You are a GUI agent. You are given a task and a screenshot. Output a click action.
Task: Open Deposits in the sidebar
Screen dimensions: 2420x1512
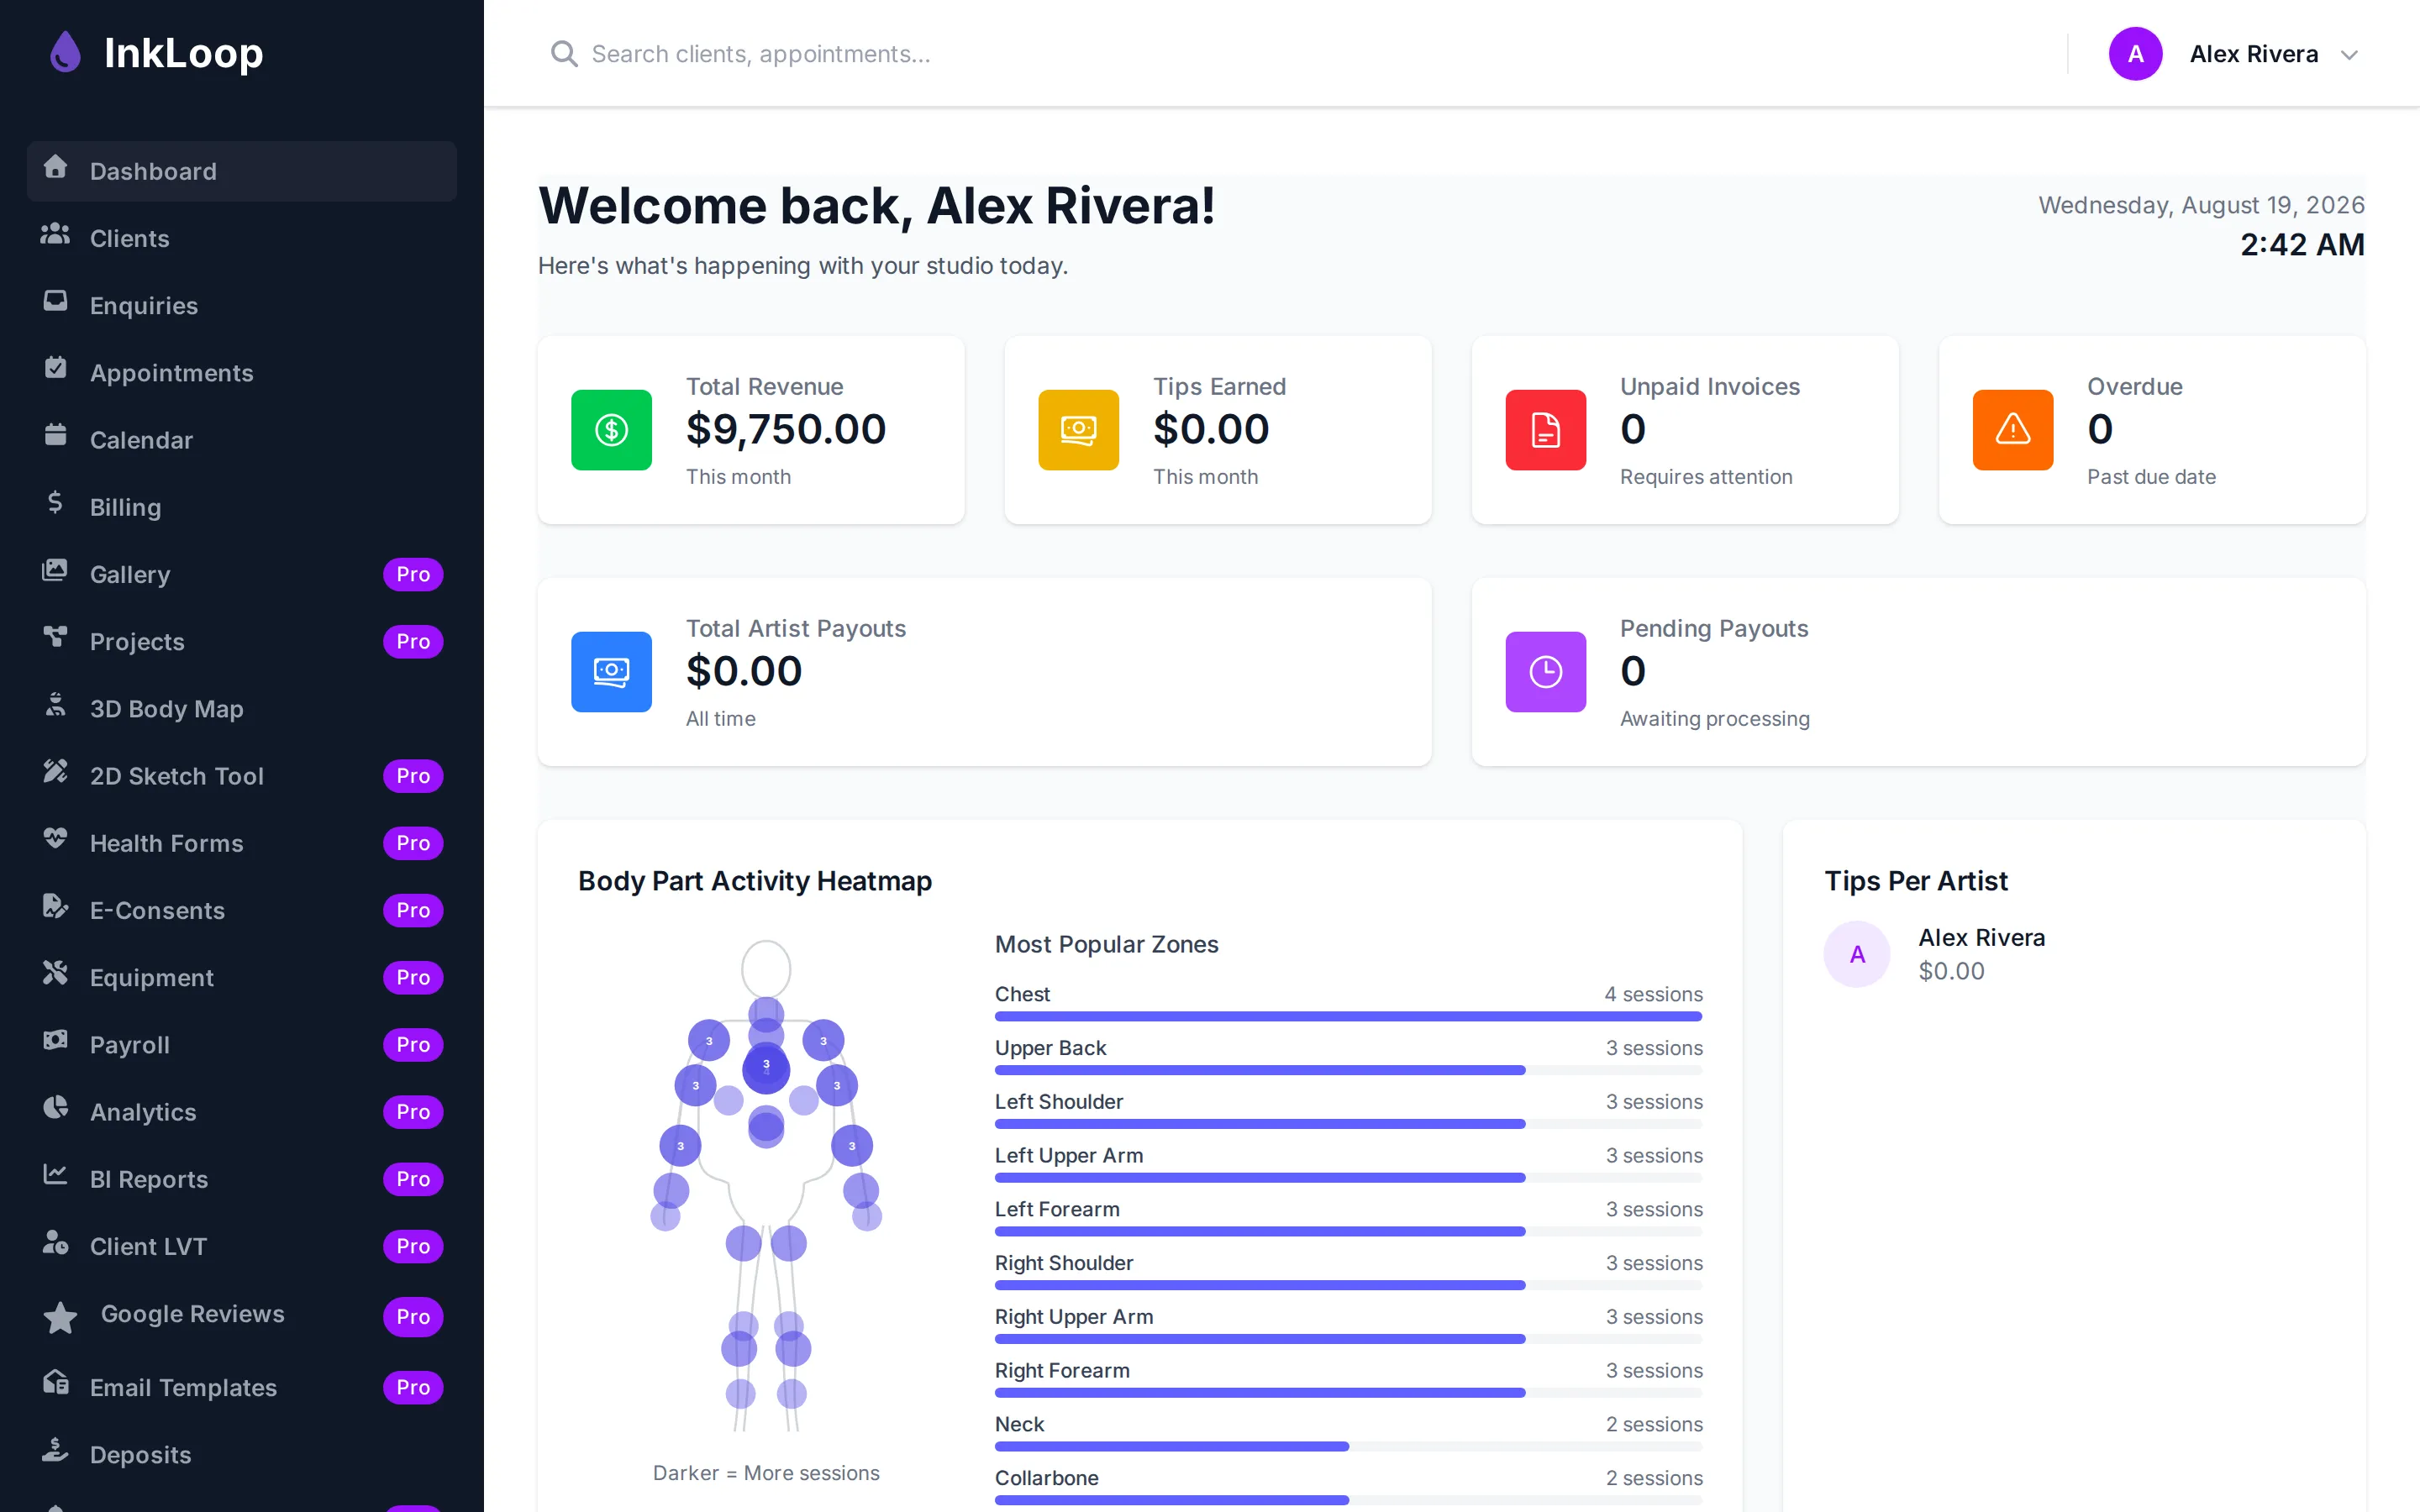(x=242, y=1454)
